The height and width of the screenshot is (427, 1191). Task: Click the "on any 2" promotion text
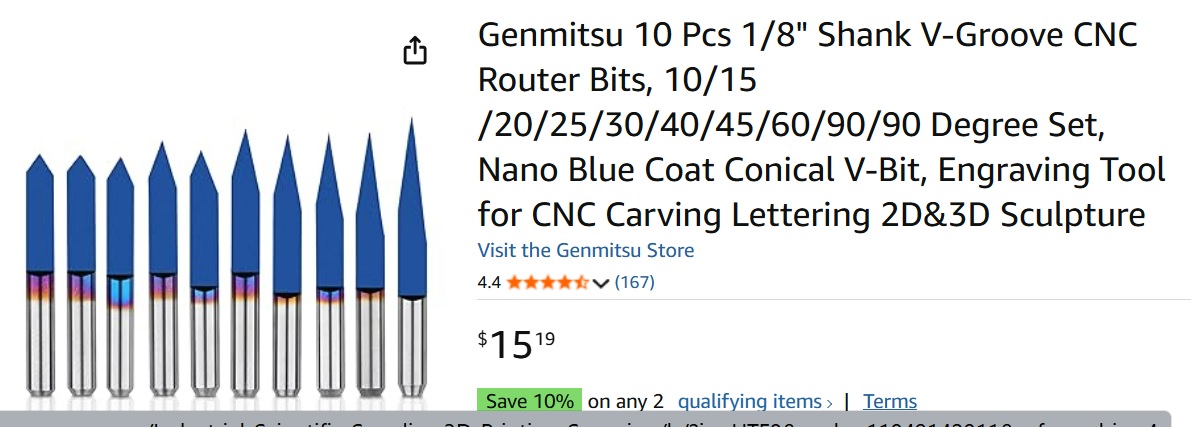625,401
